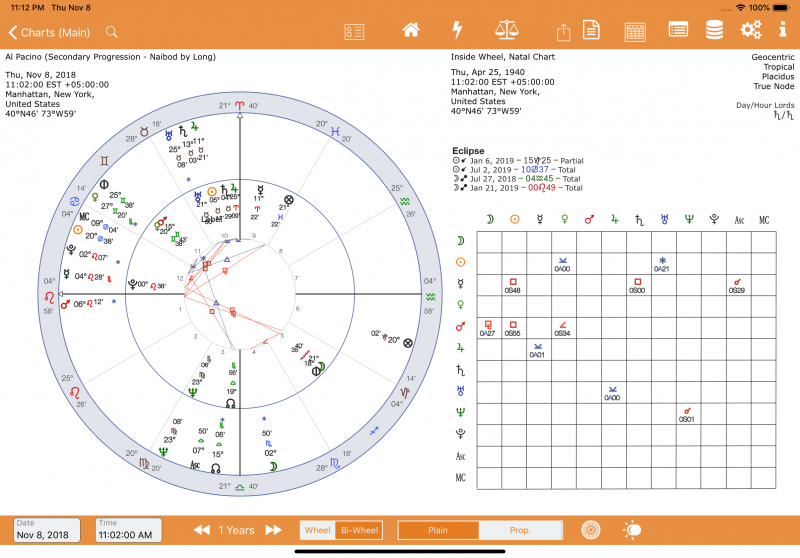Open the database stack icon
Image resolution: width=800 pixels, height=558 pixels.
point(714,30)
